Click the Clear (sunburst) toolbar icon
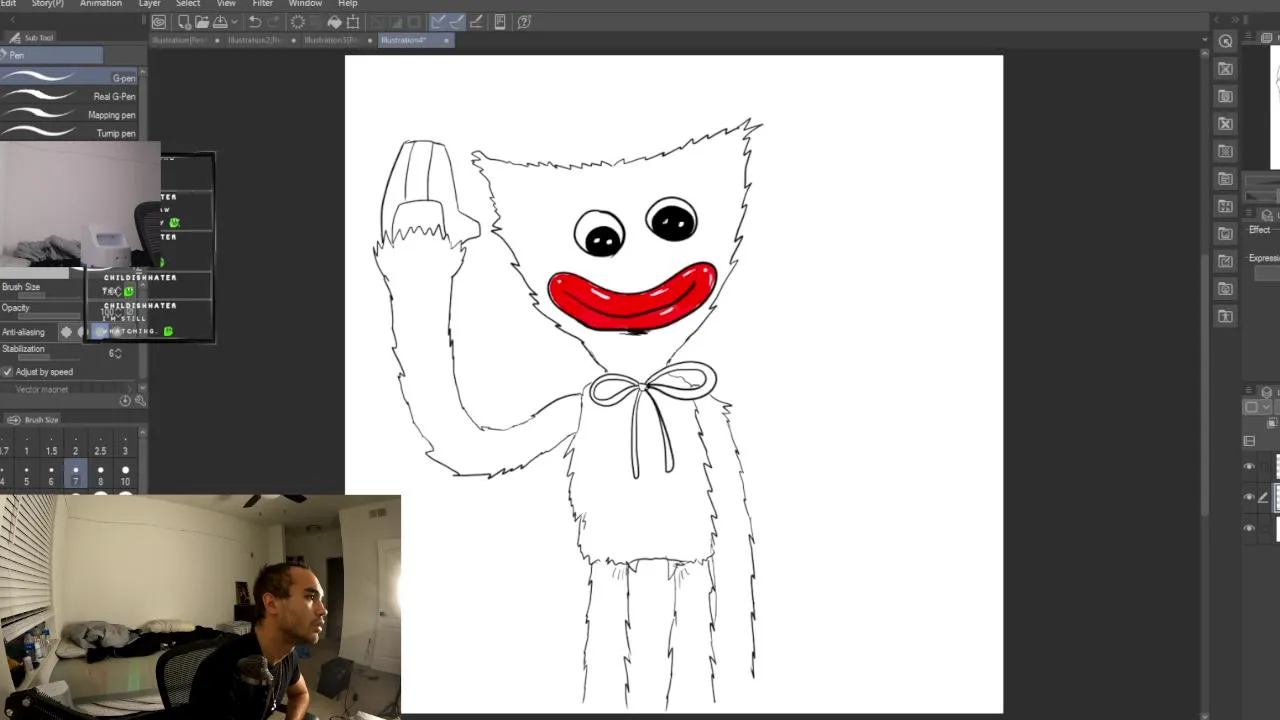This screenshot has width=1280, height=720. [297, 22]
